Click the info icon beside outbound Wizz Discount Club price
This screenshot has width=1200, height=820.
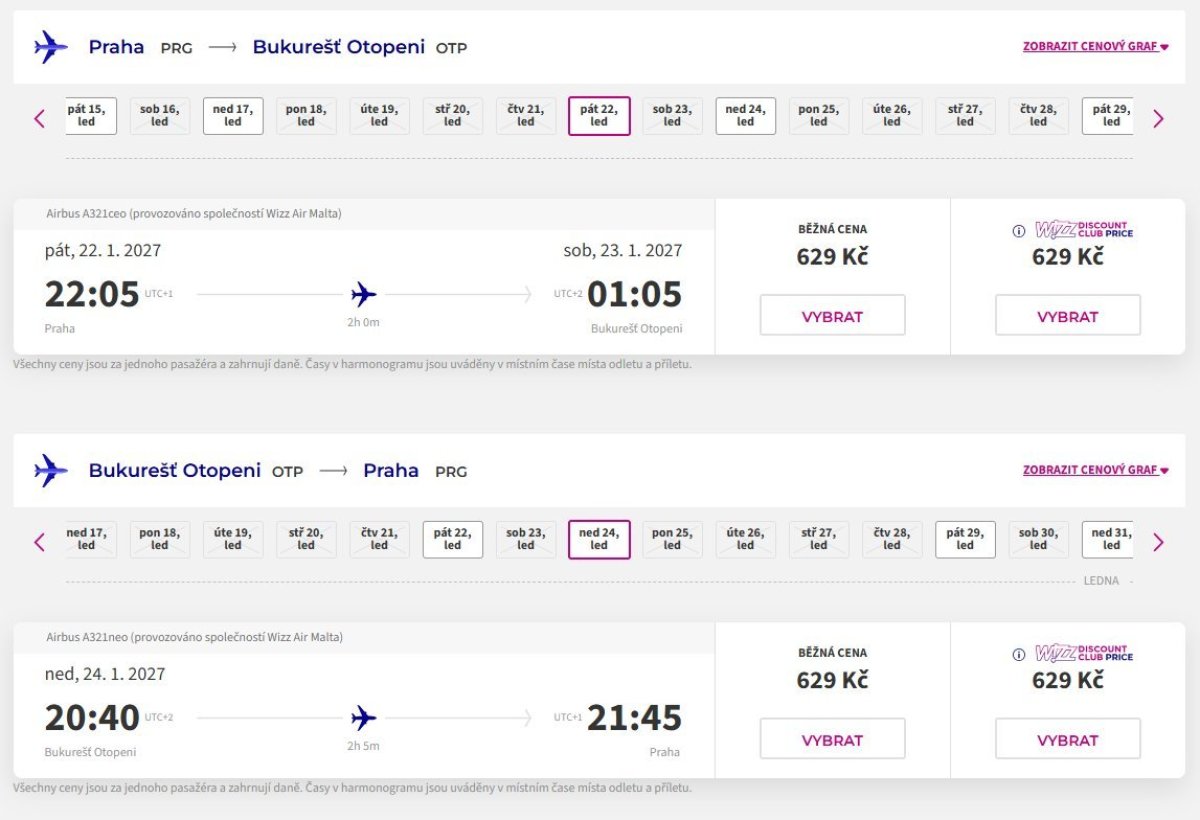(1019, 231)
